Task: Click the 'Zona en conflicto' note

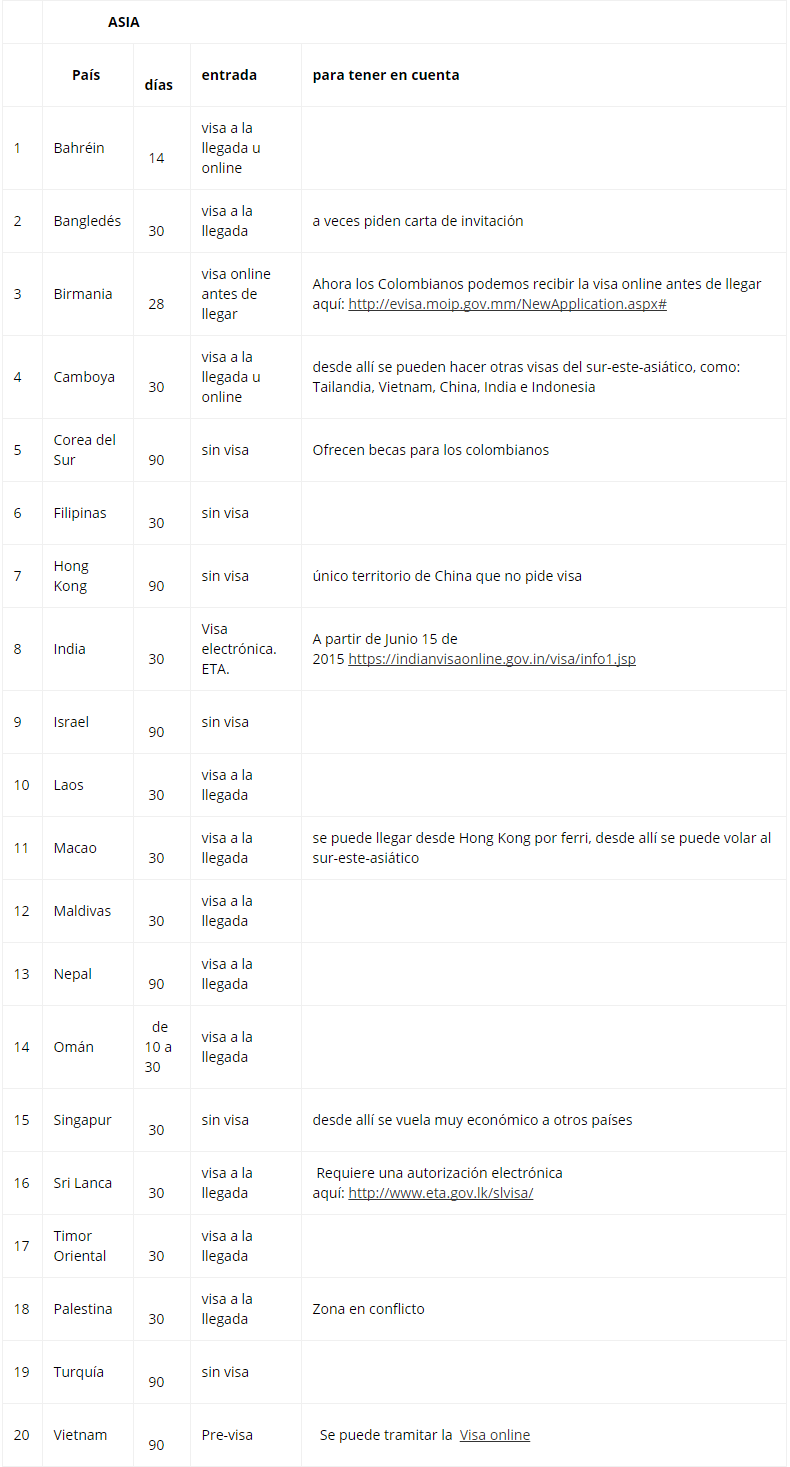Action: coord(368,1309)
